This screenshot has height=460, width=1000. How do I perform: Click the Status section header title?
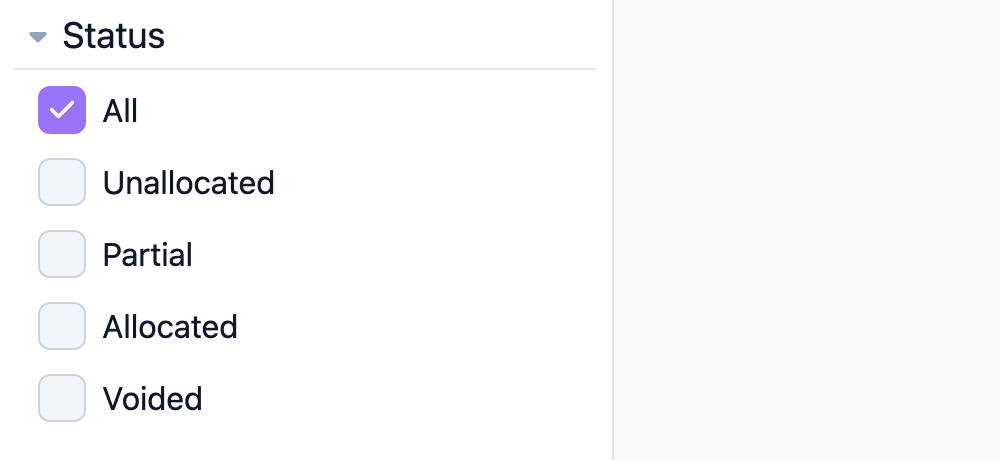point(114,35)
